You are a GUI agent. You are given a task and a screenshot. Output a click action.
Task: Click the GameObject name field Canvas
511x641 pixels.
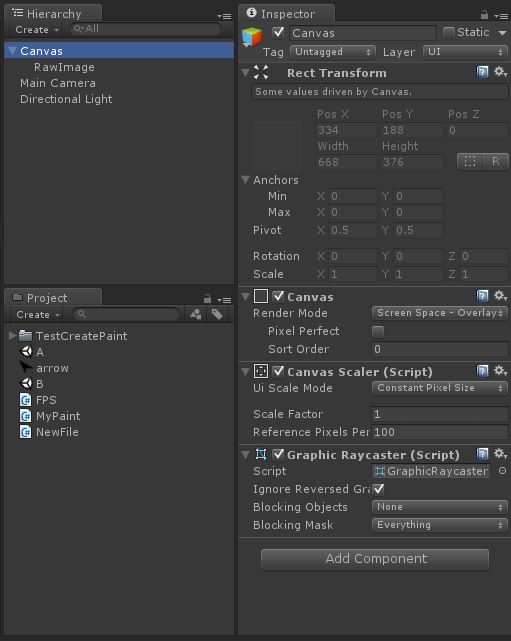click(363, 33)
